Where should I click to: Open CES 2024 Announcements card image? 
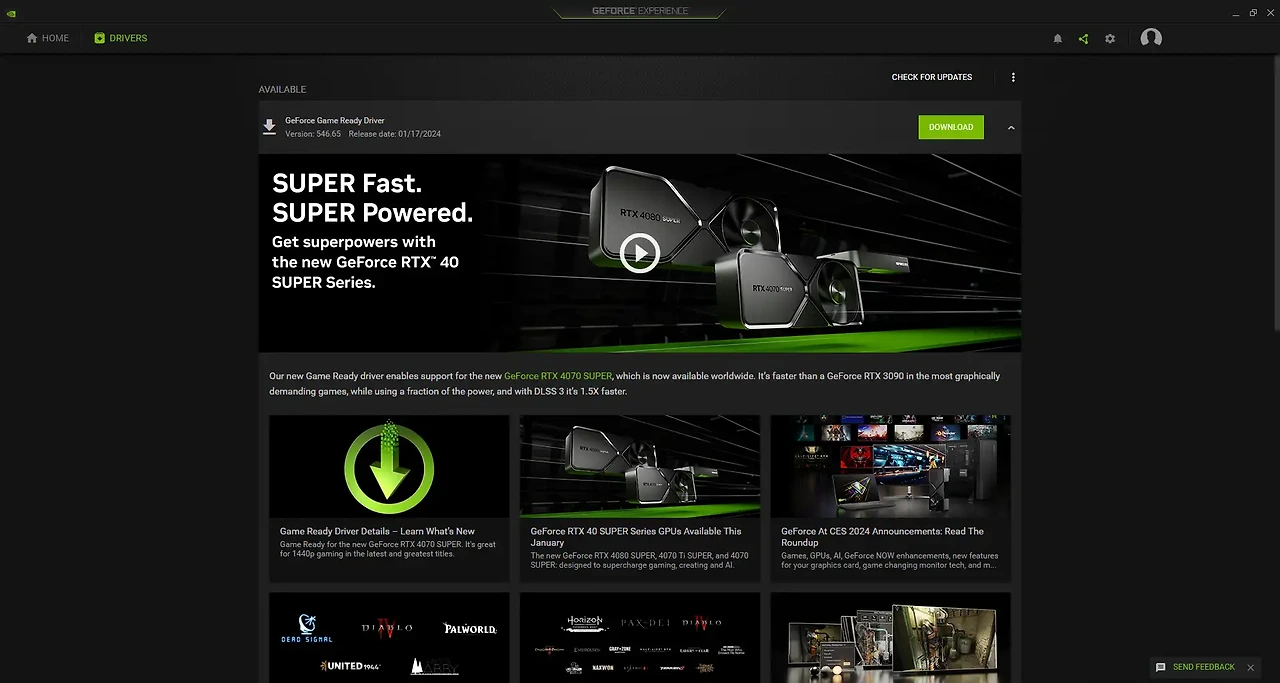[x=890, y=466]
